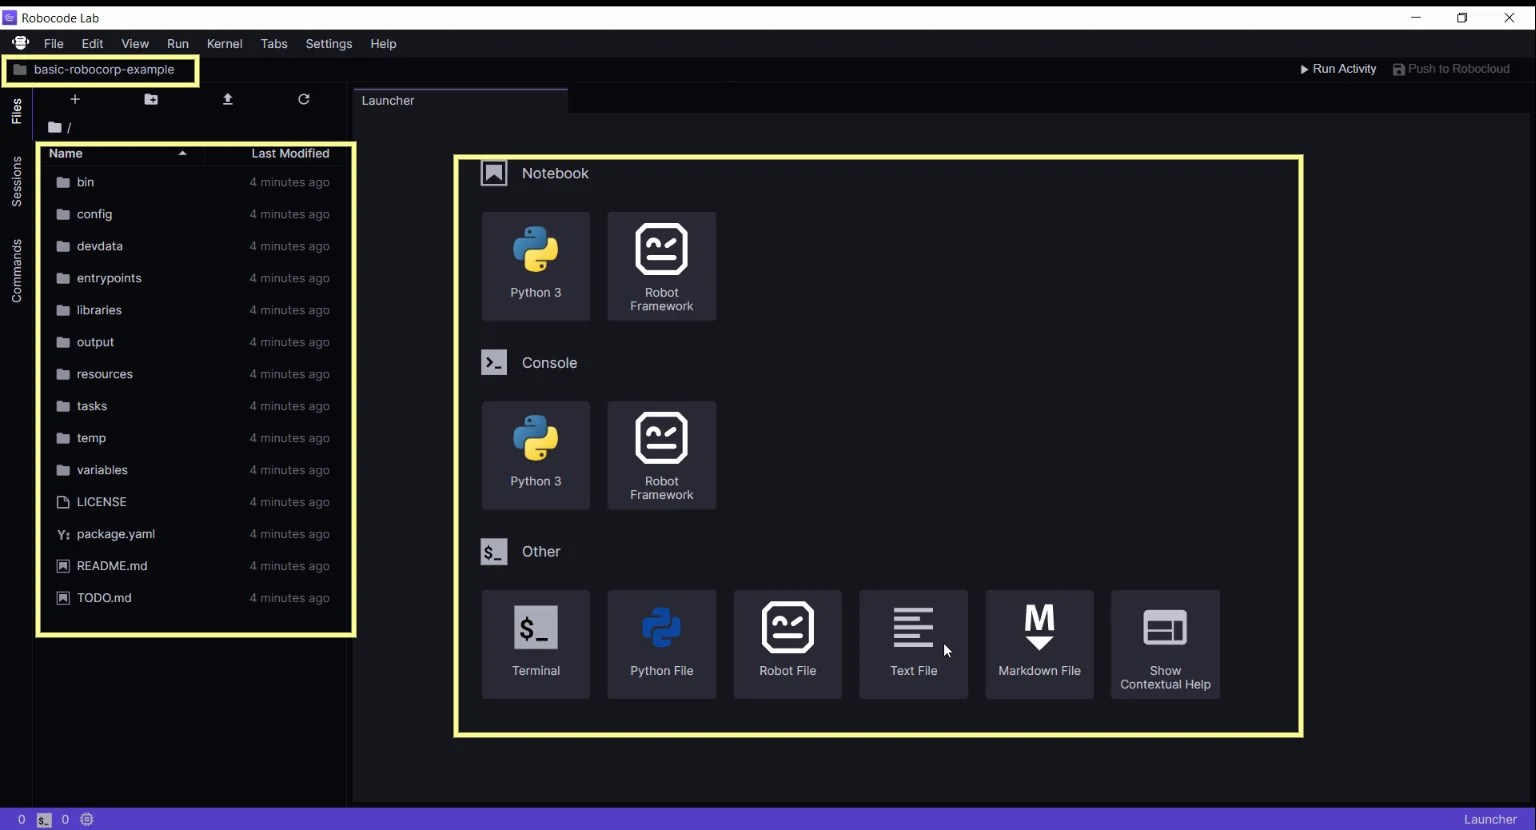Click the plus icon for new launcher
The width and height of the screenshot is (1536, 830).
75,99
